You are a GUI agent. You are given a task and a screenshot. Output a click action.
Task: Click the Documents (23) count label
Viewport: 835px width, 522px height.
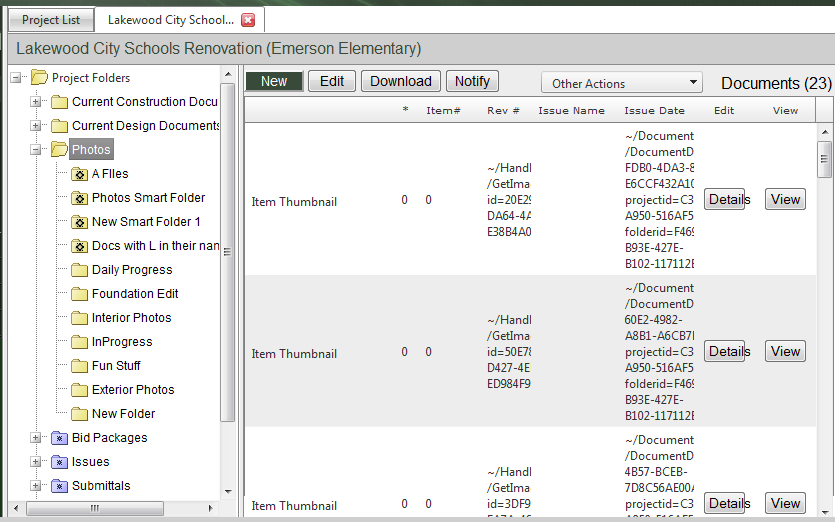click(776, 83)
